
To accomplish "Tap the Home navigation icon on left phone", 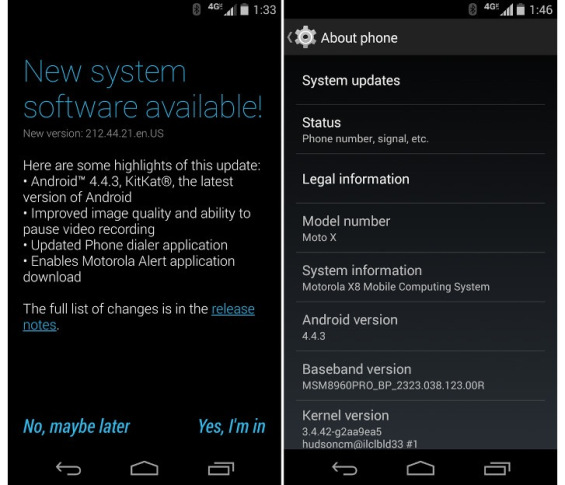I will (144, 468).
